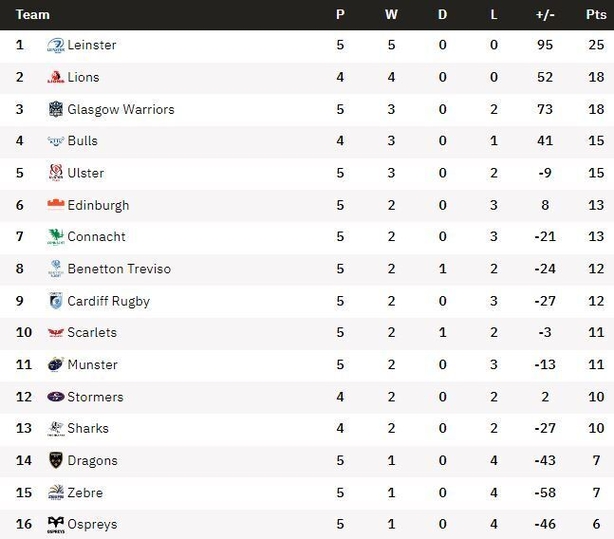Select the Glasgow Warriors crest icon
614x539 pixels.
coord(56,109)
